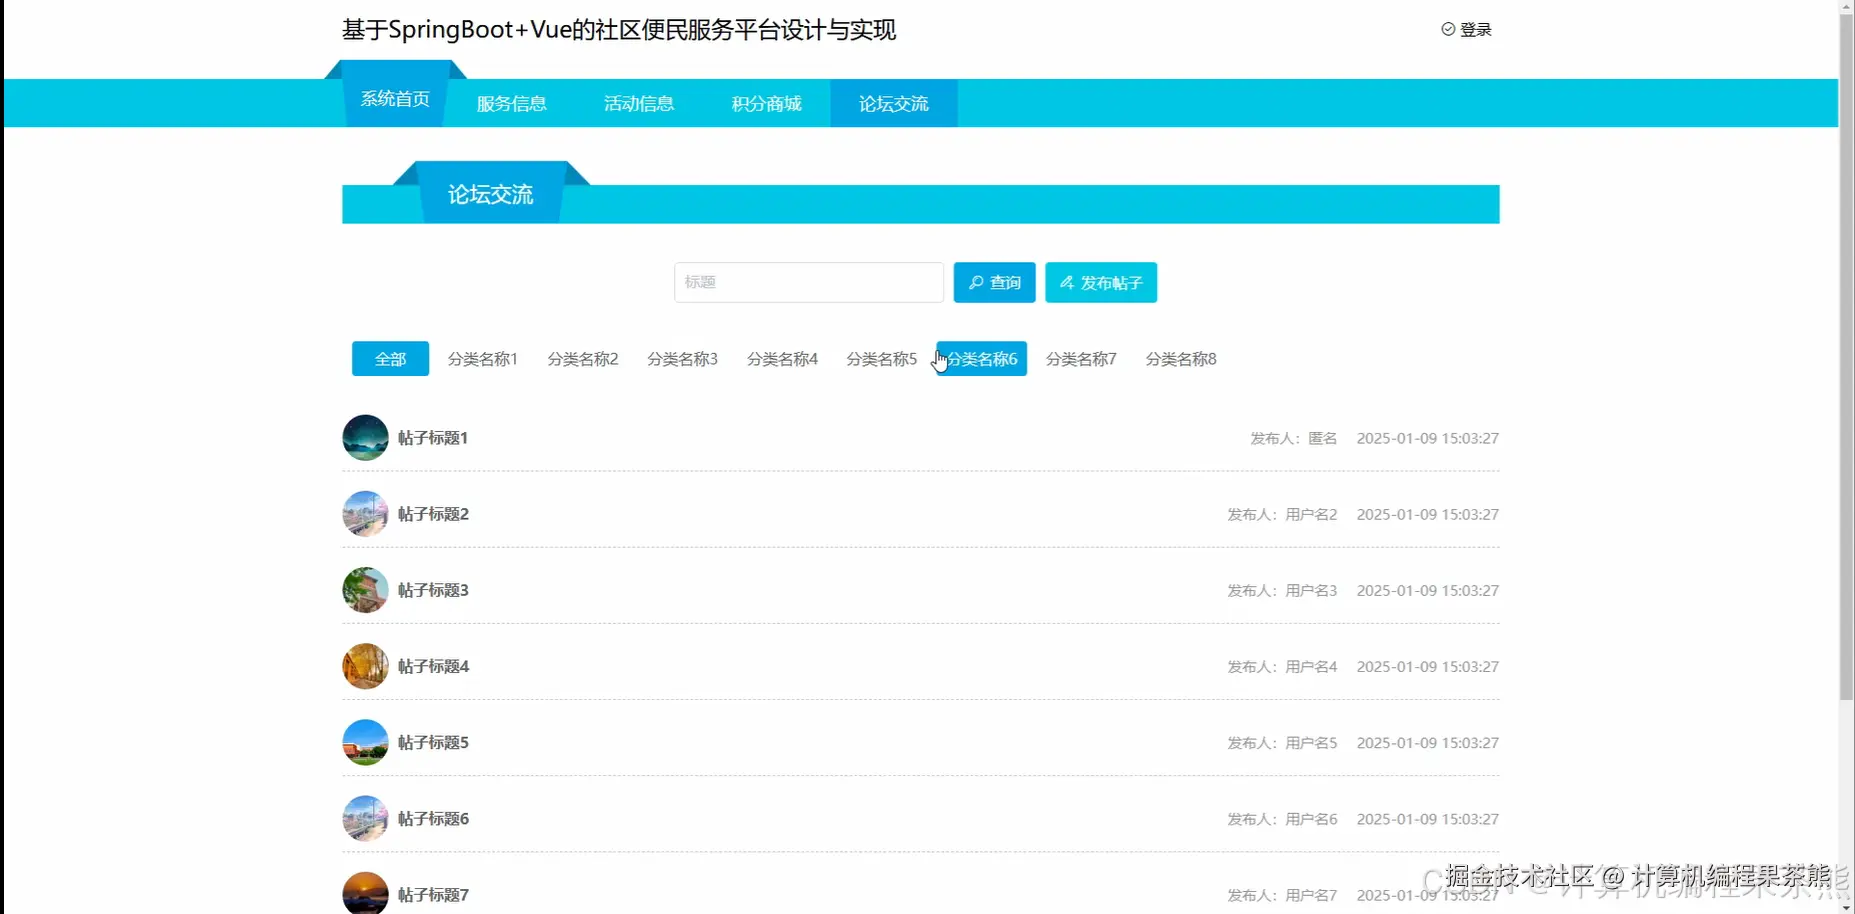
Task: Filter posts by 分类名称4
Action: point(783,359)
